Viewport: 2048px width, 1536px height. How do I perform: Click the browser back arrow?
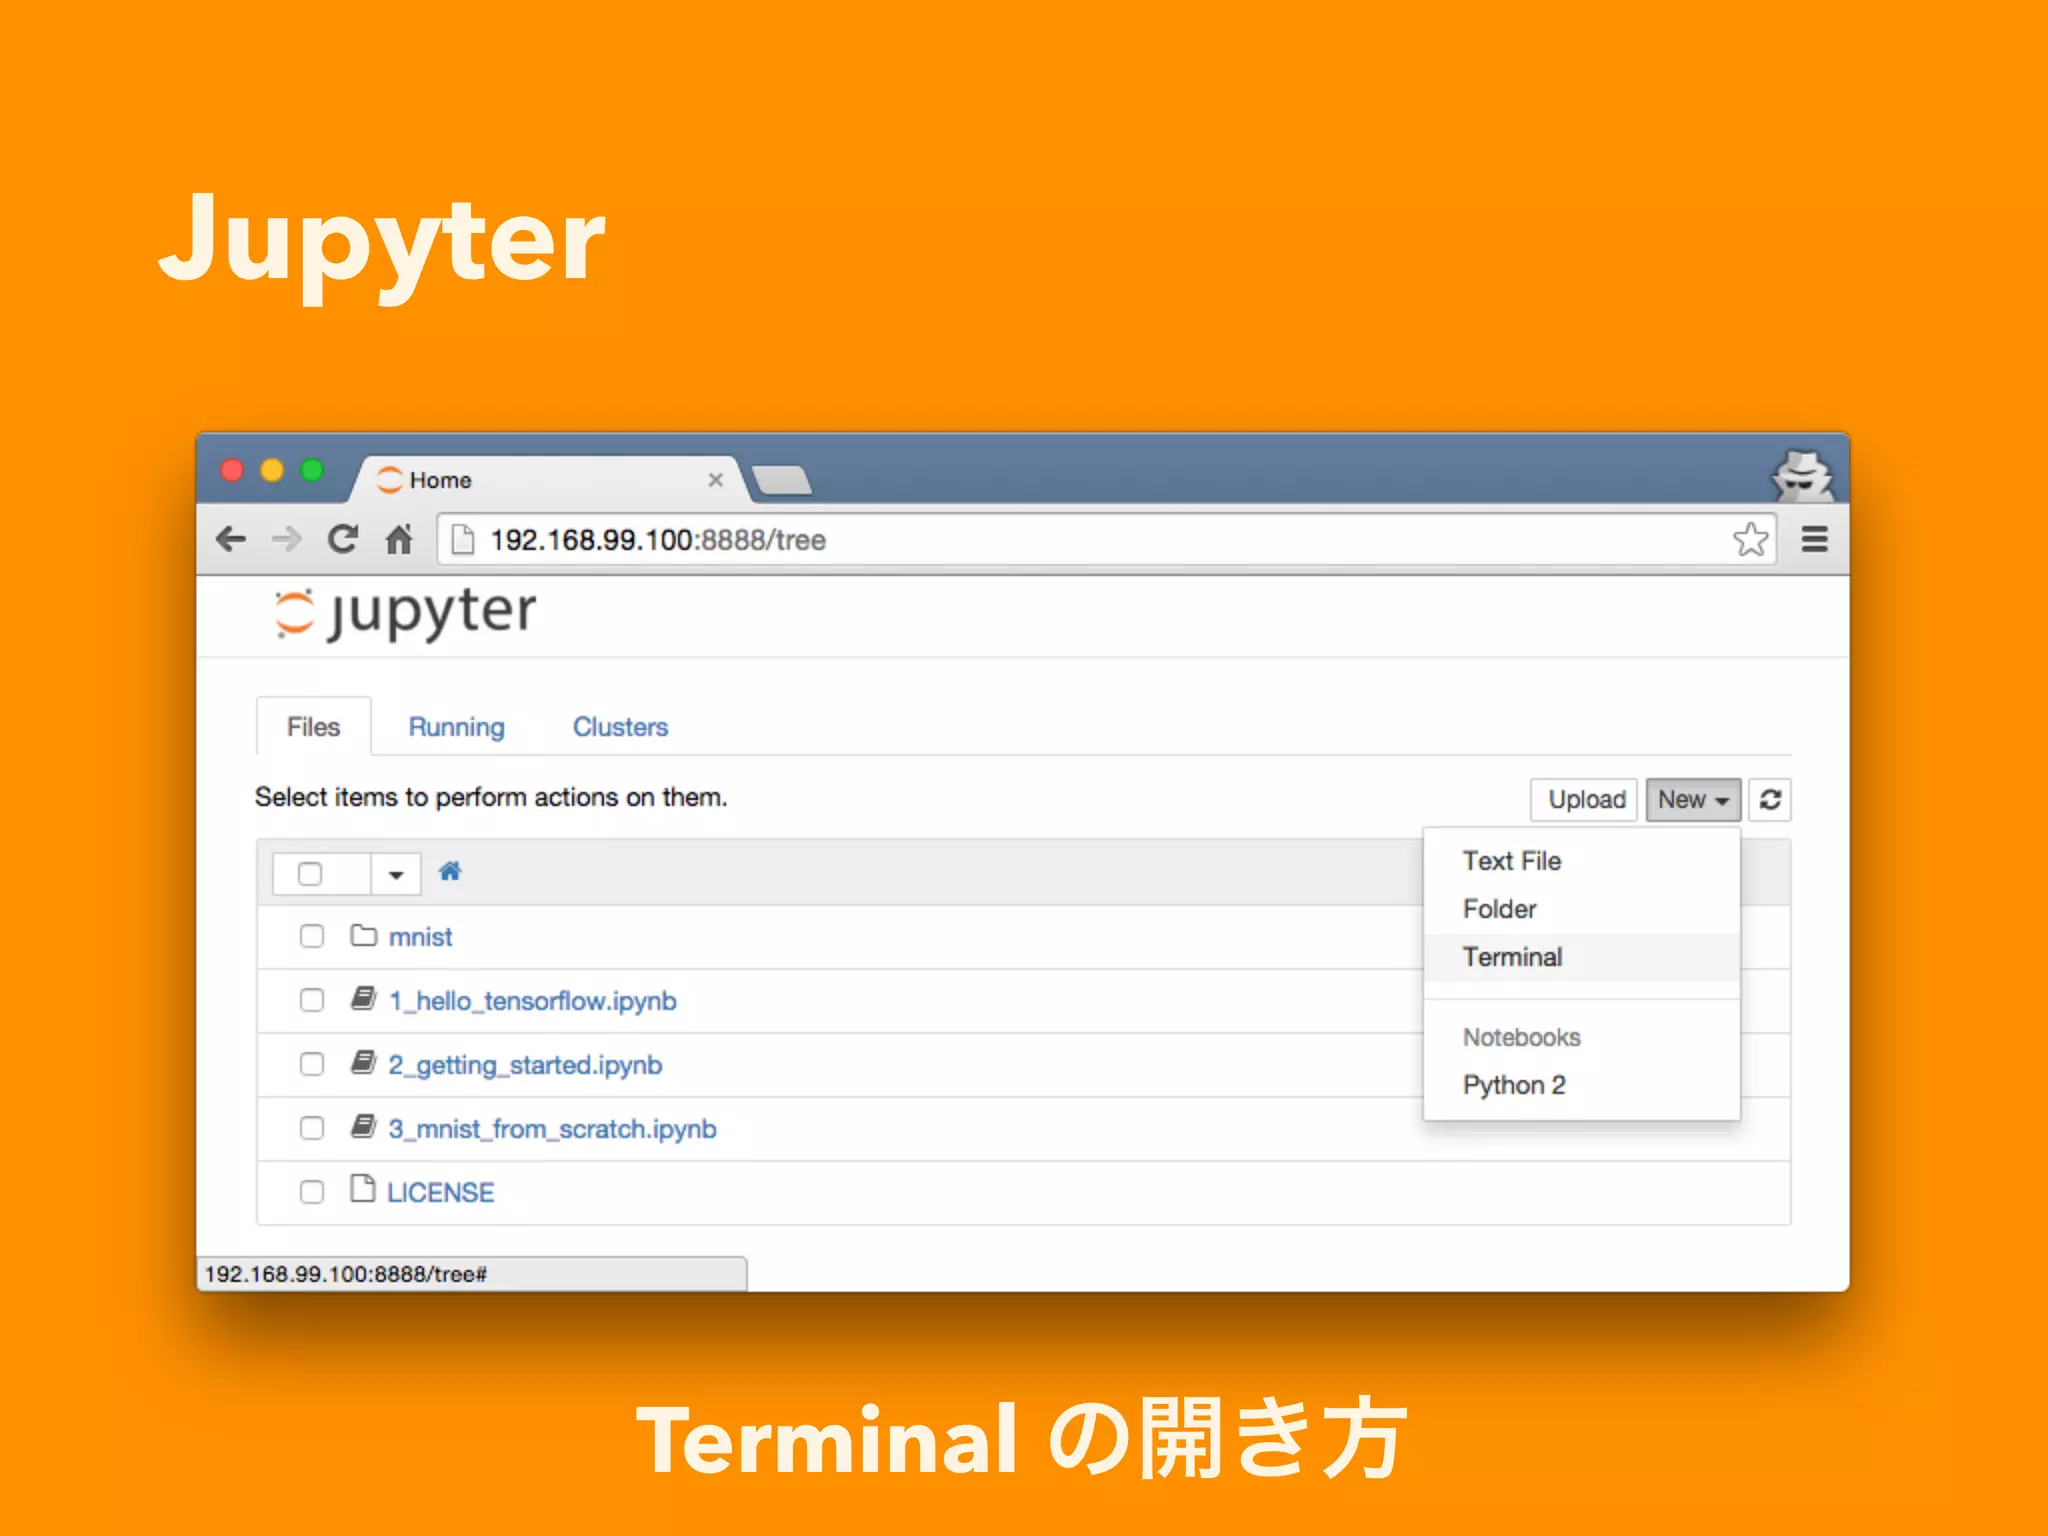[x=231, y=540]
